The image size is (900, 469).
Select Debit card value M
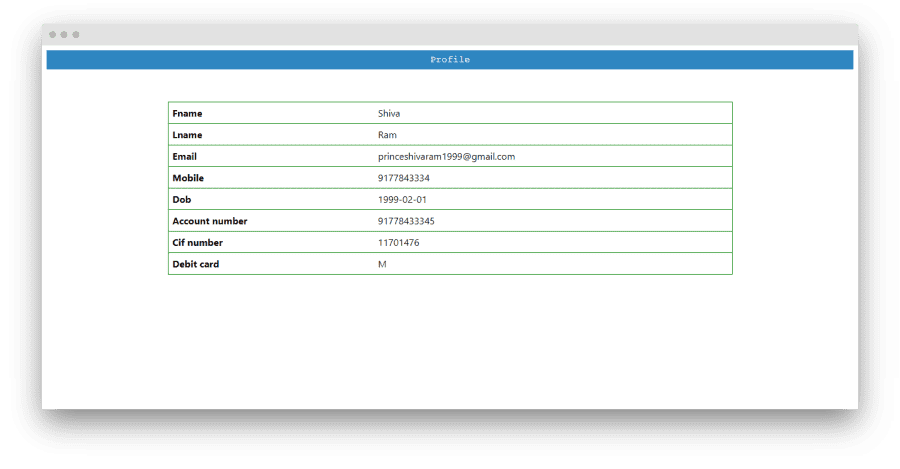(382, 264)
